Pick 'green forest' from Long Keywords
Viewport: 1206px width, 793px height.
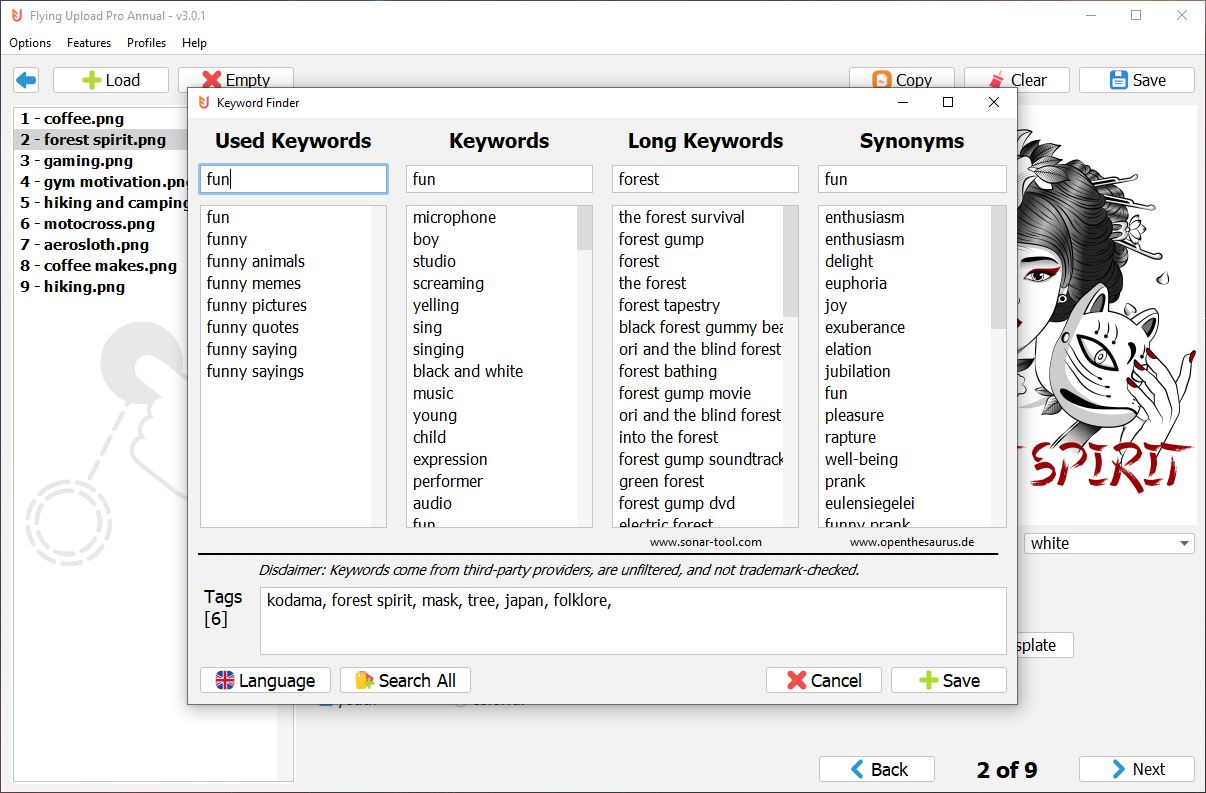click(x=662, y=481)
